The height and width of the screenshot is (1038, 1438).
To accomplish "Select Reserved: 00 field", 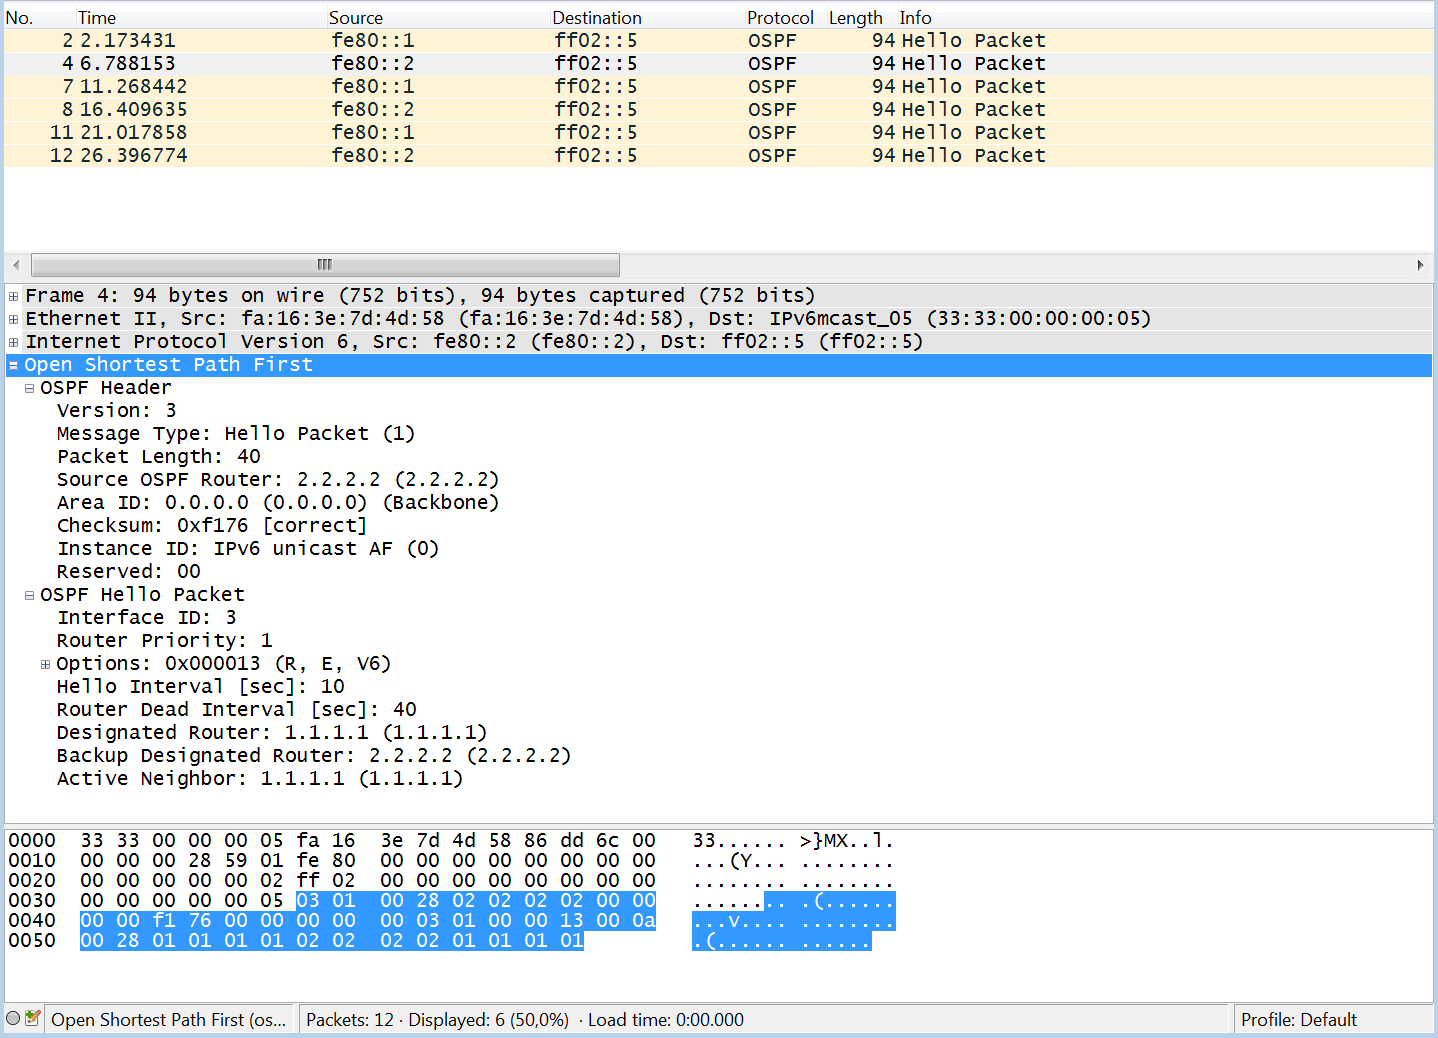I will 129,572.
